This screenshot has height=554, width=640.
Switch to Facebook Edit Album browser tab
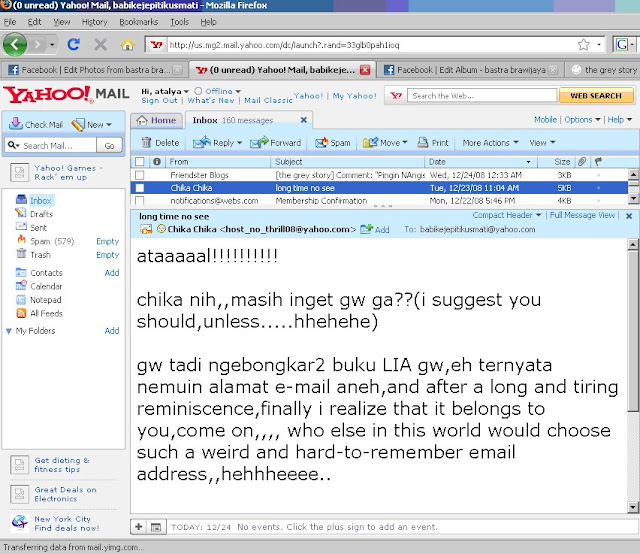pyautogui.click(x=470, y=70)
